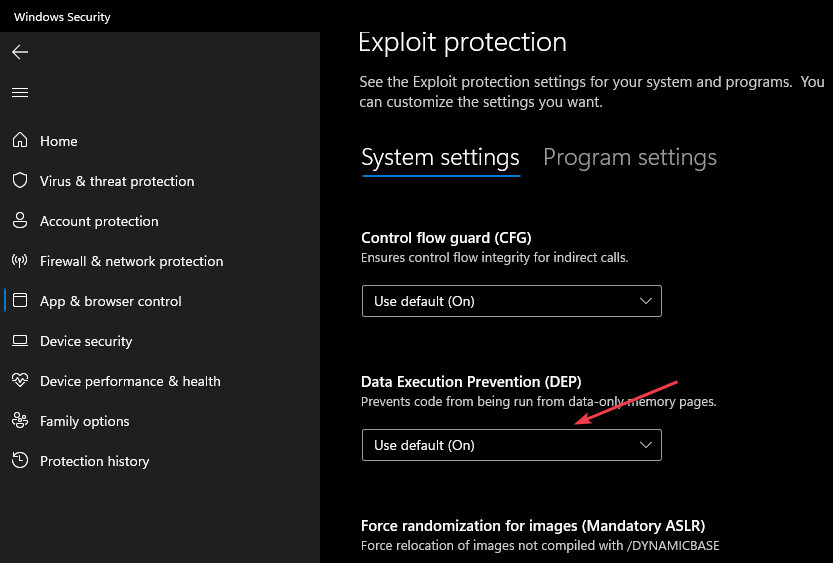Viewport: 833px width, 563px height.
Task: Open Firewall & network protection section
Action: point(131,261)
